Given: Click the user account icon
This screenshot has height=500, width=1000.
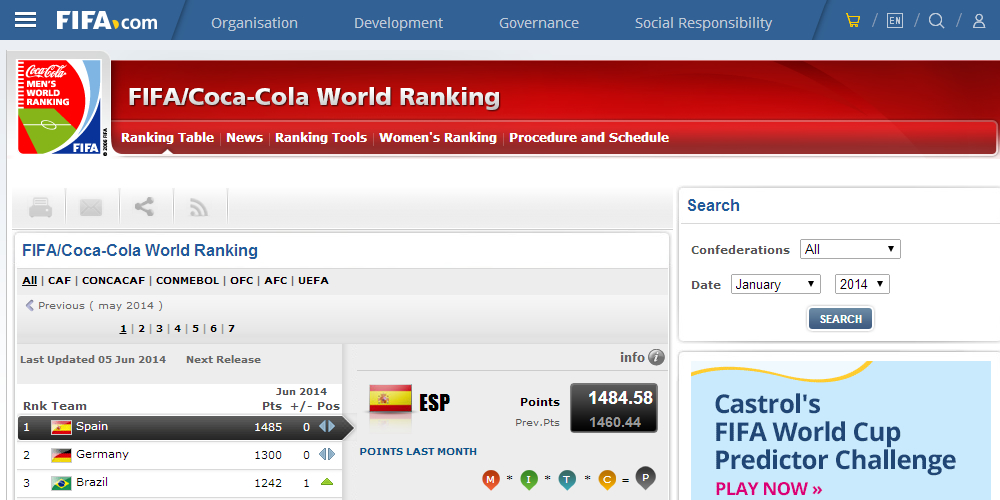Looking at the screenshot, I should click(x=979, y=21).
